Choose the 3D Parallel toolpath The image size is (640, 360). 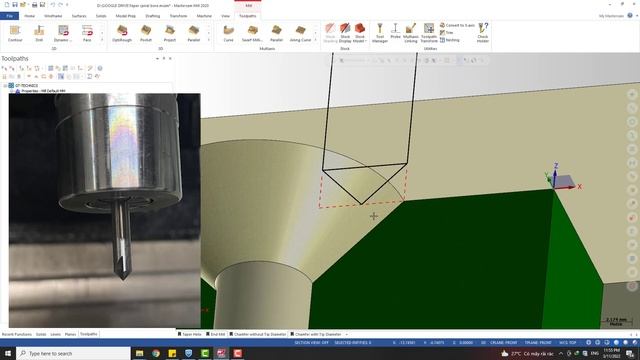194,33
